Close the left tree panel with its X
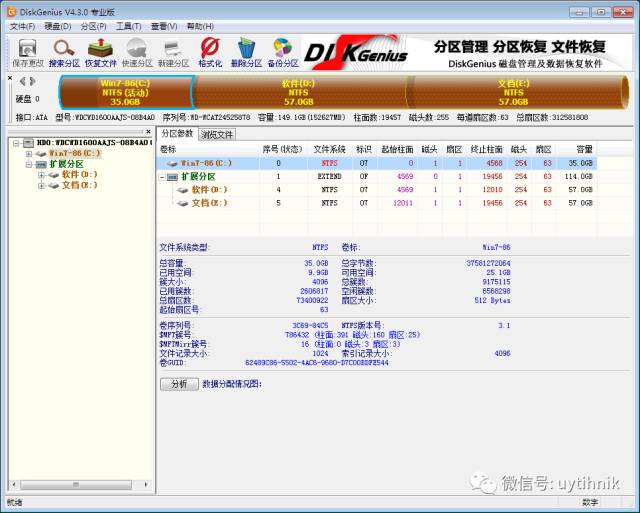640x513 pixels. point(149,131)
